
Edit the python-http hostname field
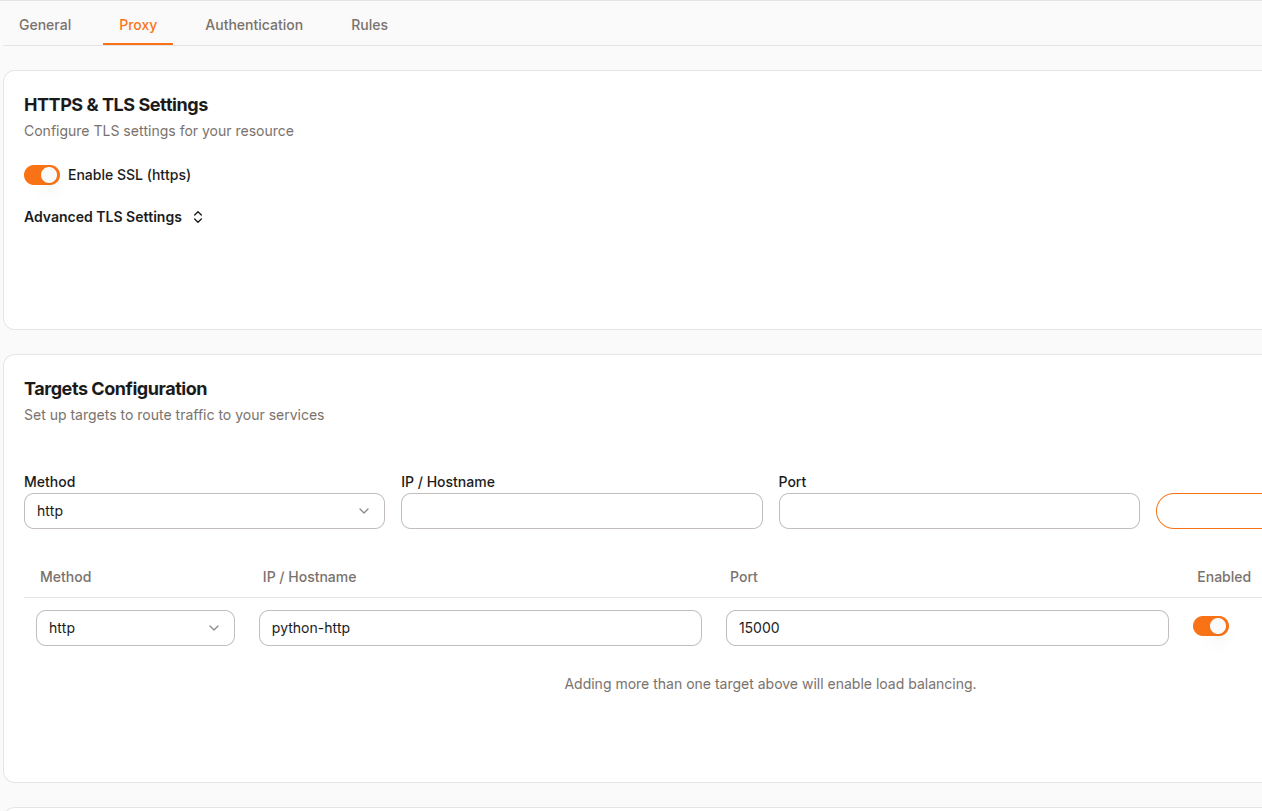480,628
